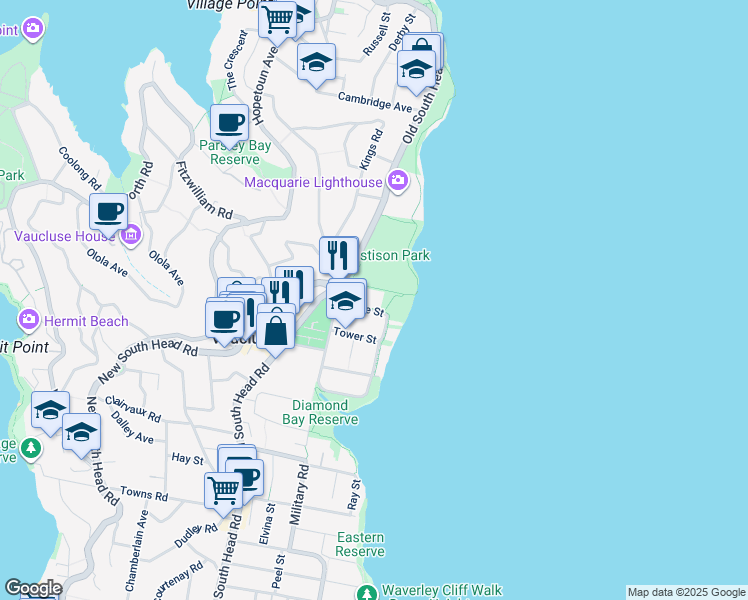
Task: Click the cafe marker at Parsley Bay Reserve
Action: pos(229,124)
